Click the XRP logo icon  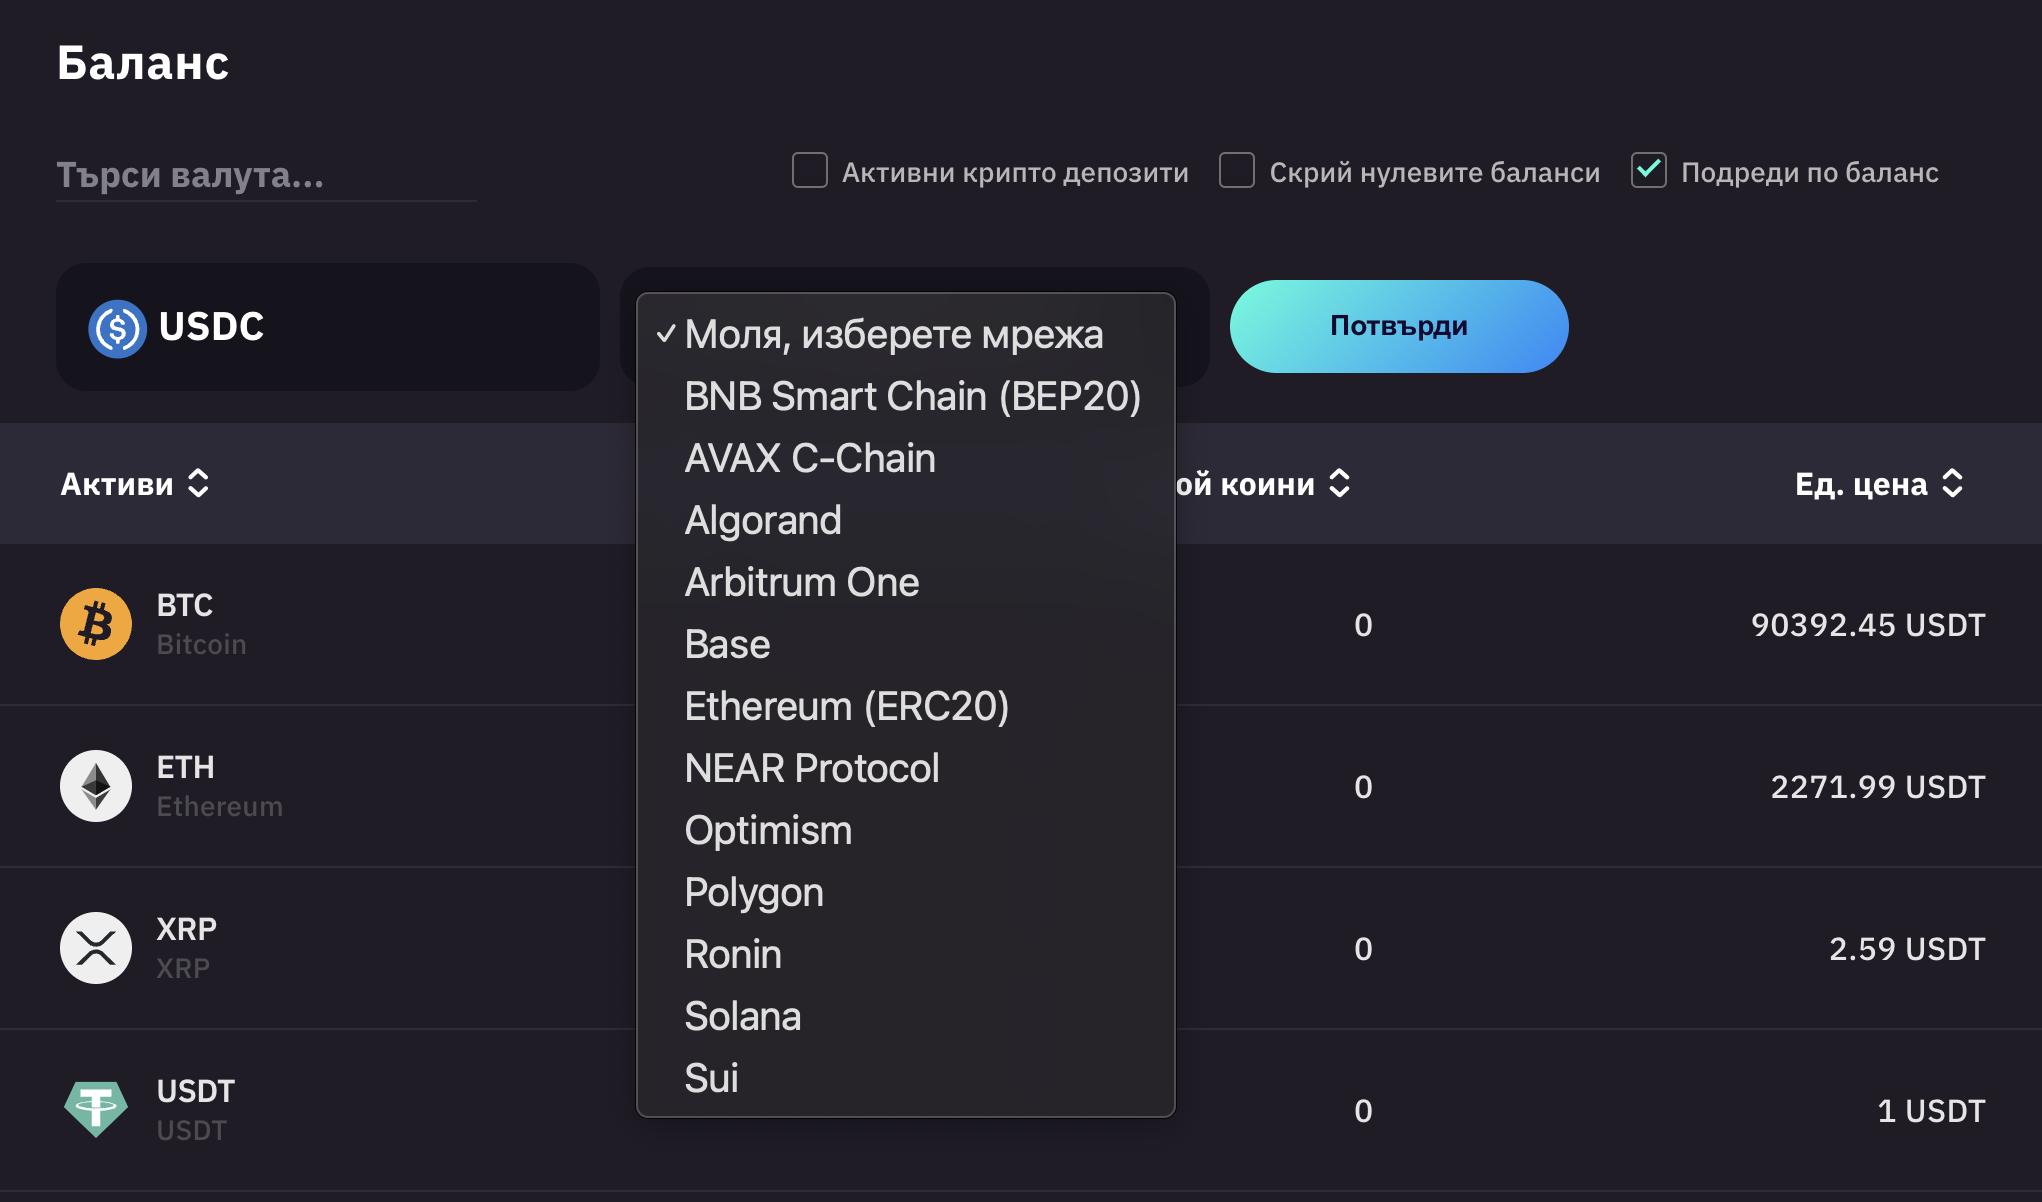pyautogui.click(x=96, y=948)
